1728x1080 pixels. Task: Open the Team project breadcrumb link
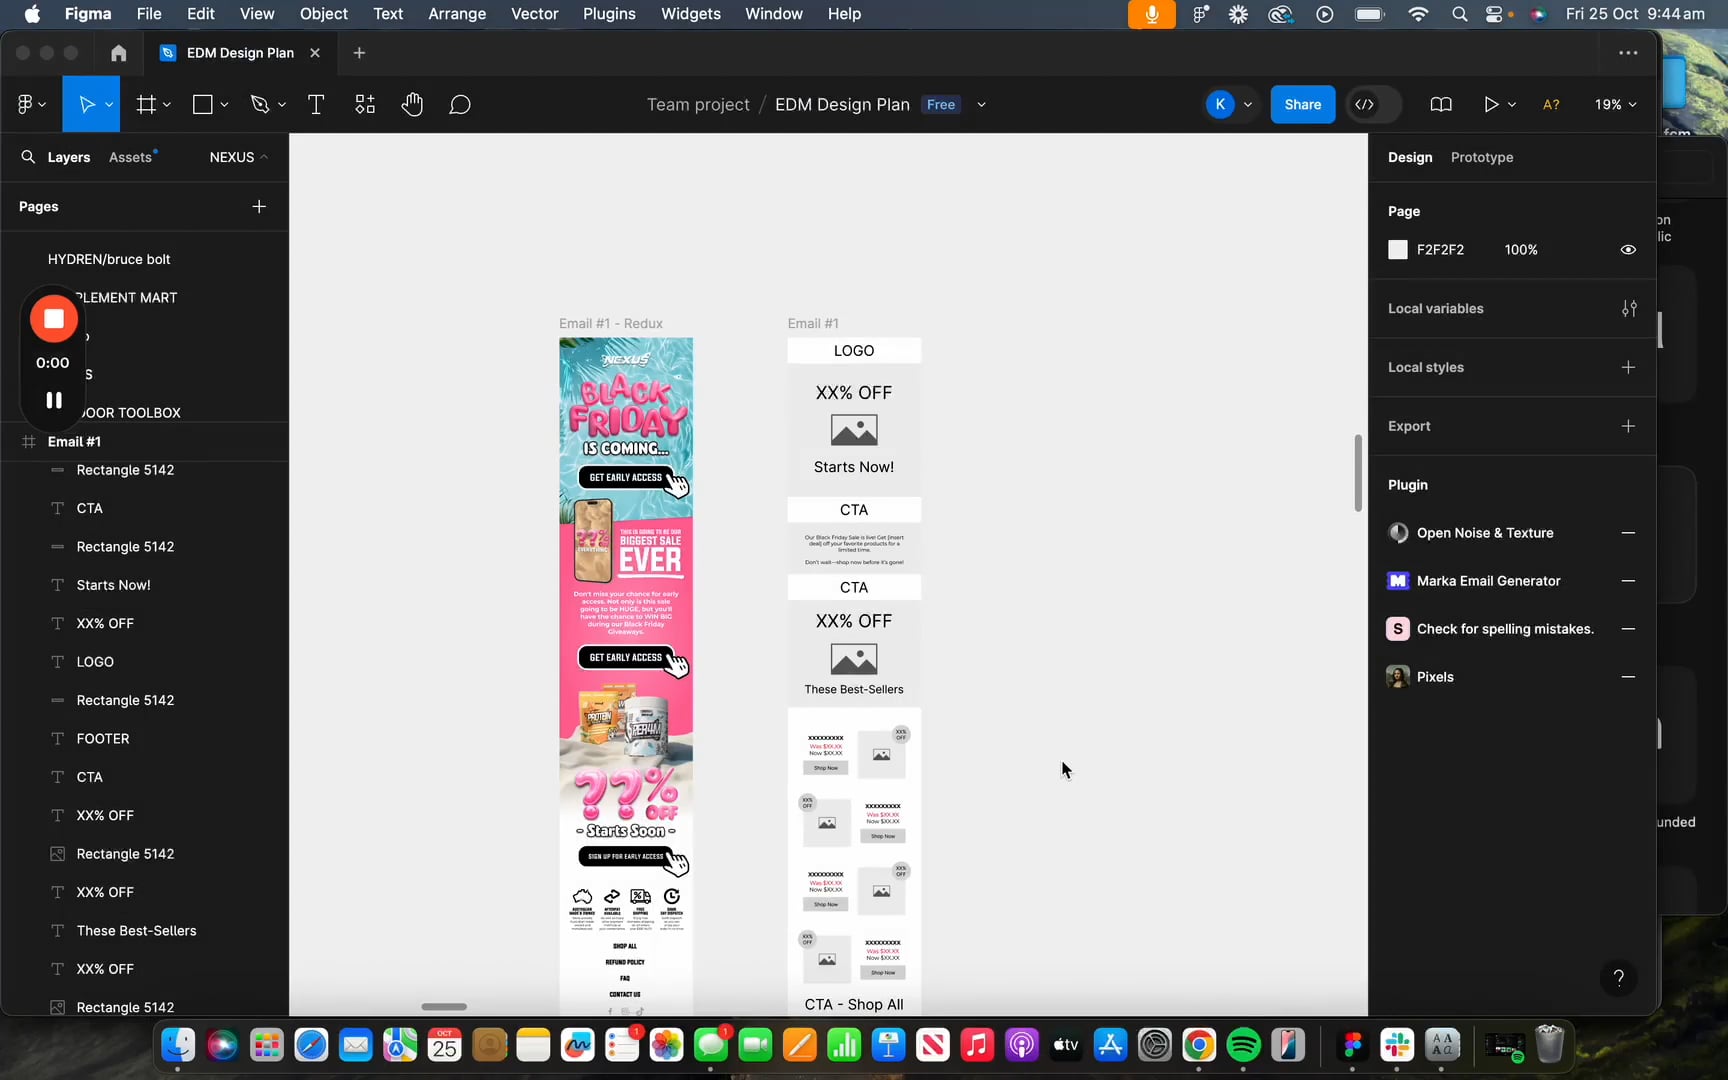click(x=698, y=104)
